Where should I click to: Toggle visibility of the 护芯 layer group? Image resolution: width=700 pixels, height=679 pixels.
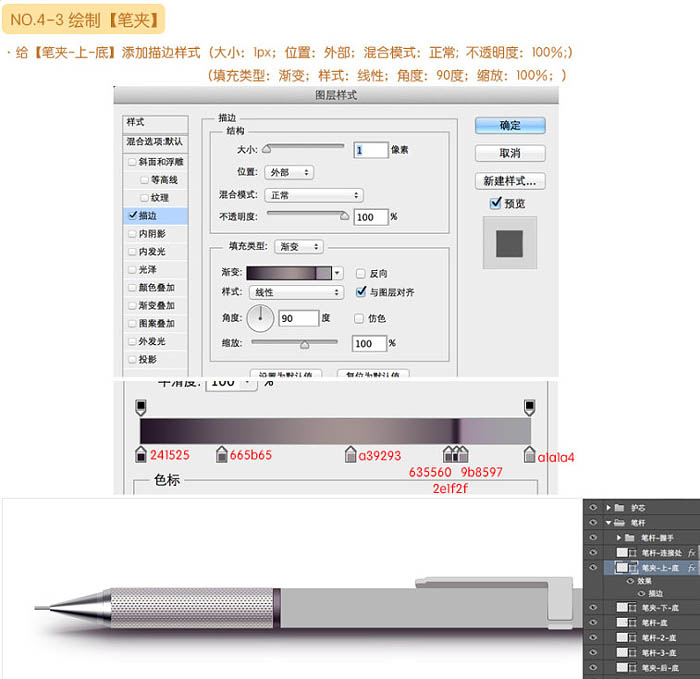[593, 508]
